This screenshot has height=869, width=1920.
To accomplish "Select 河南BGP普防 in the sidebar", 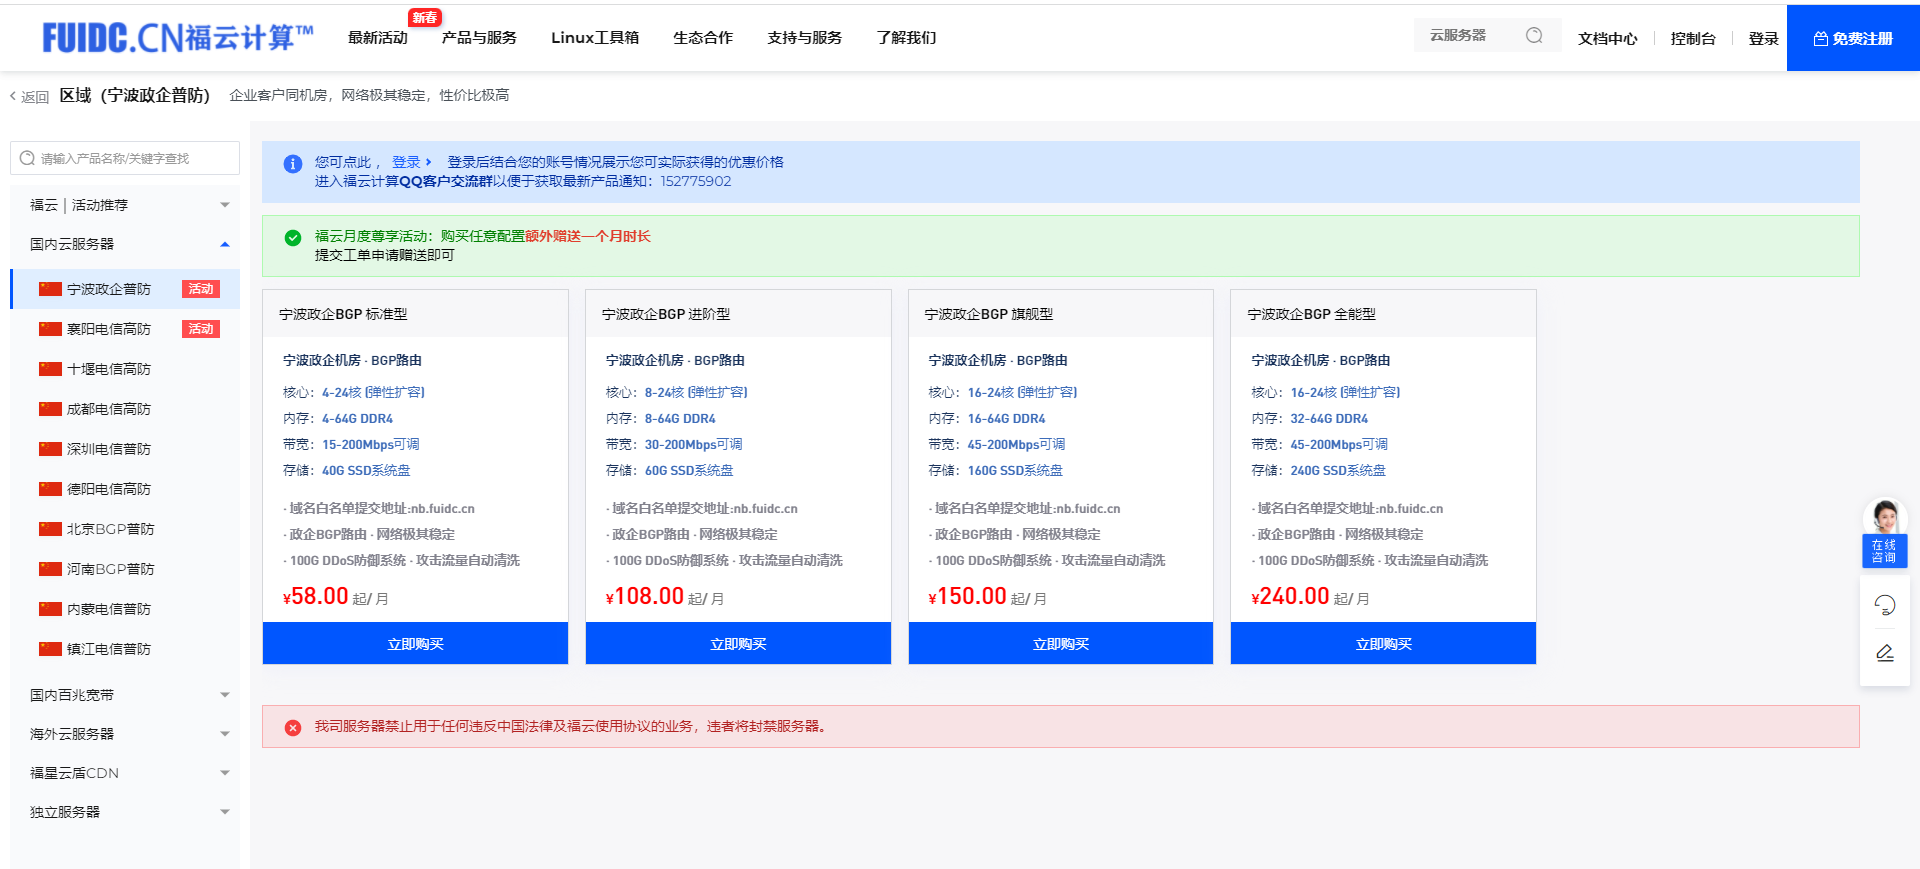I will [x=125, y=569].
